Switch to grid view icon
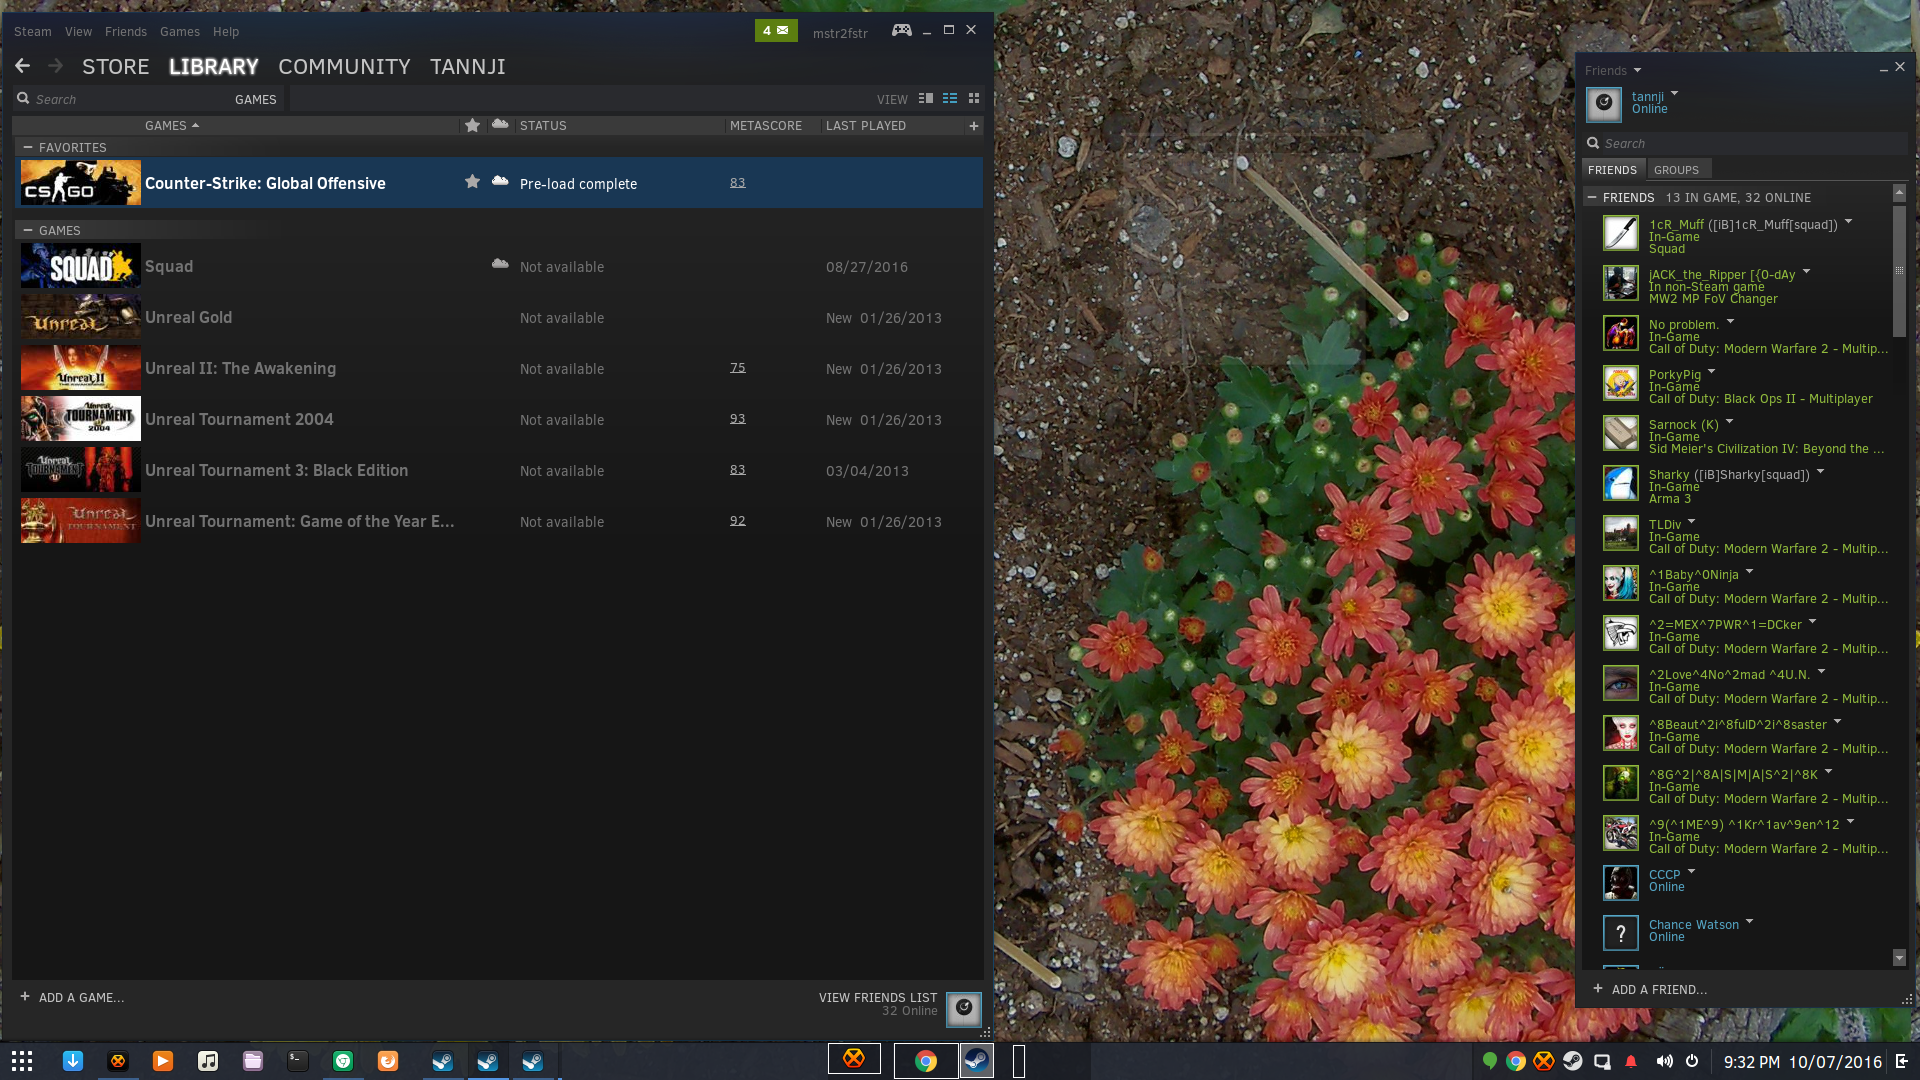 [974, 99]
